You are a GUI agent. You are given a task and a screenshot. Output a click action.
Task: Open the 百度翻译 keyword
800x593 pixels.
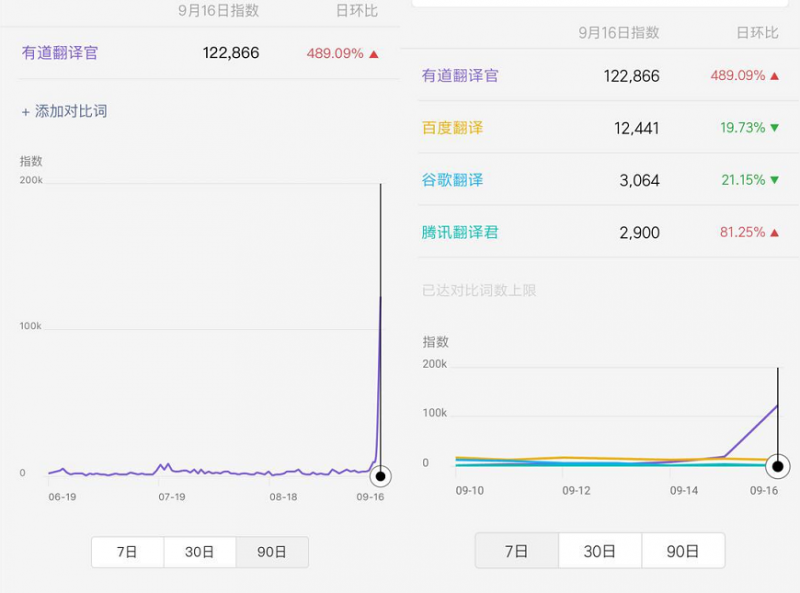tap(452, 128)
